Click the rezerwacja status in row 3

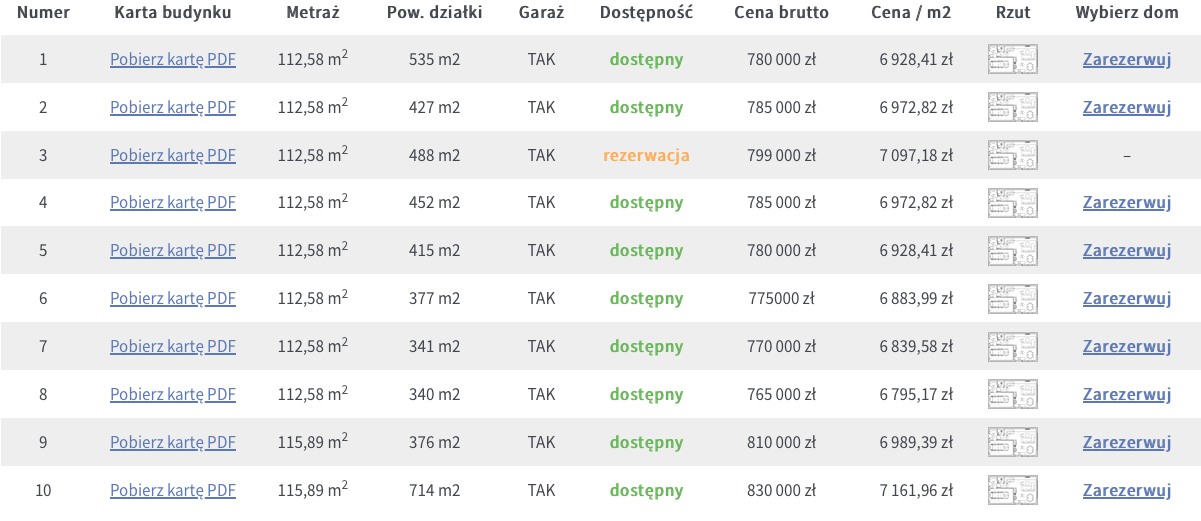pyautogui.click(x=646, y=156)
